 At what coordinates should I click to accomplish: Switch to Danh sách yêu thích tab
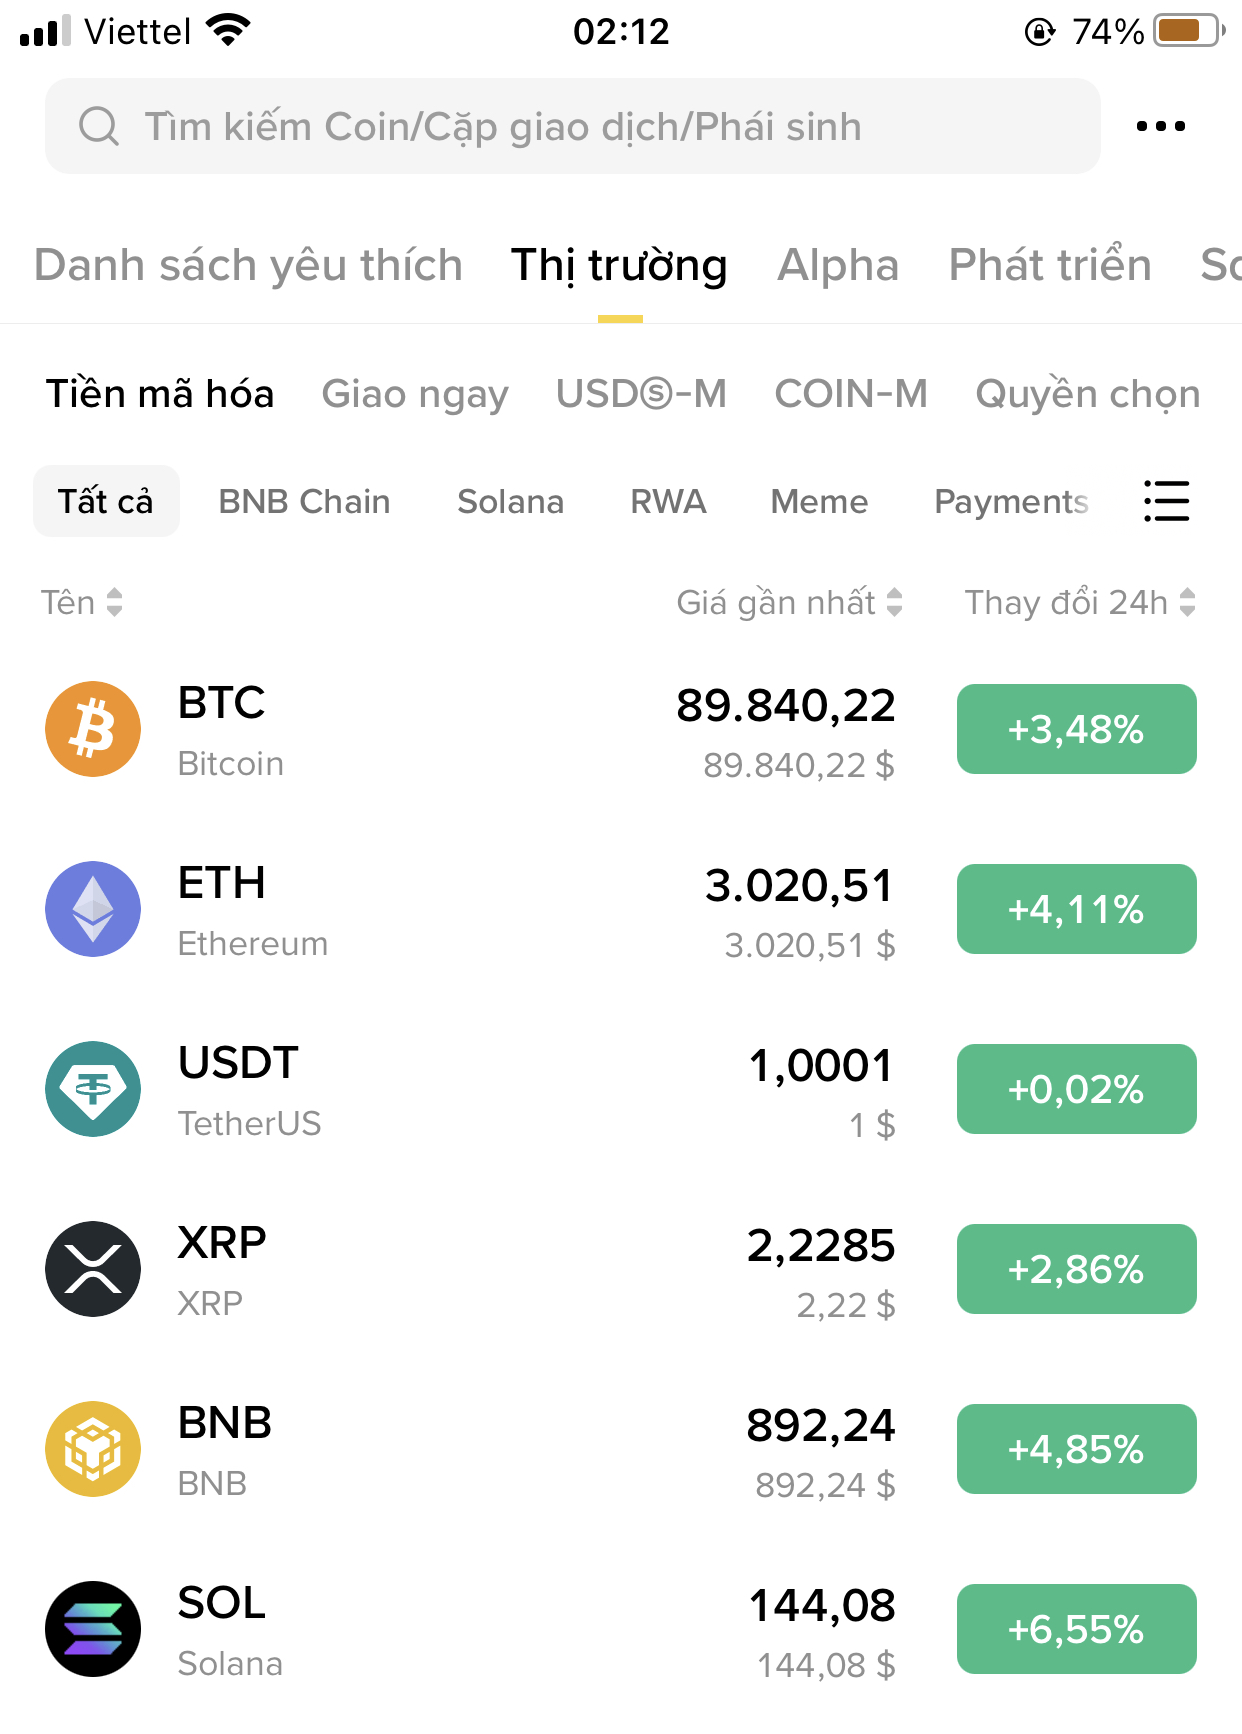pos(248,265)
